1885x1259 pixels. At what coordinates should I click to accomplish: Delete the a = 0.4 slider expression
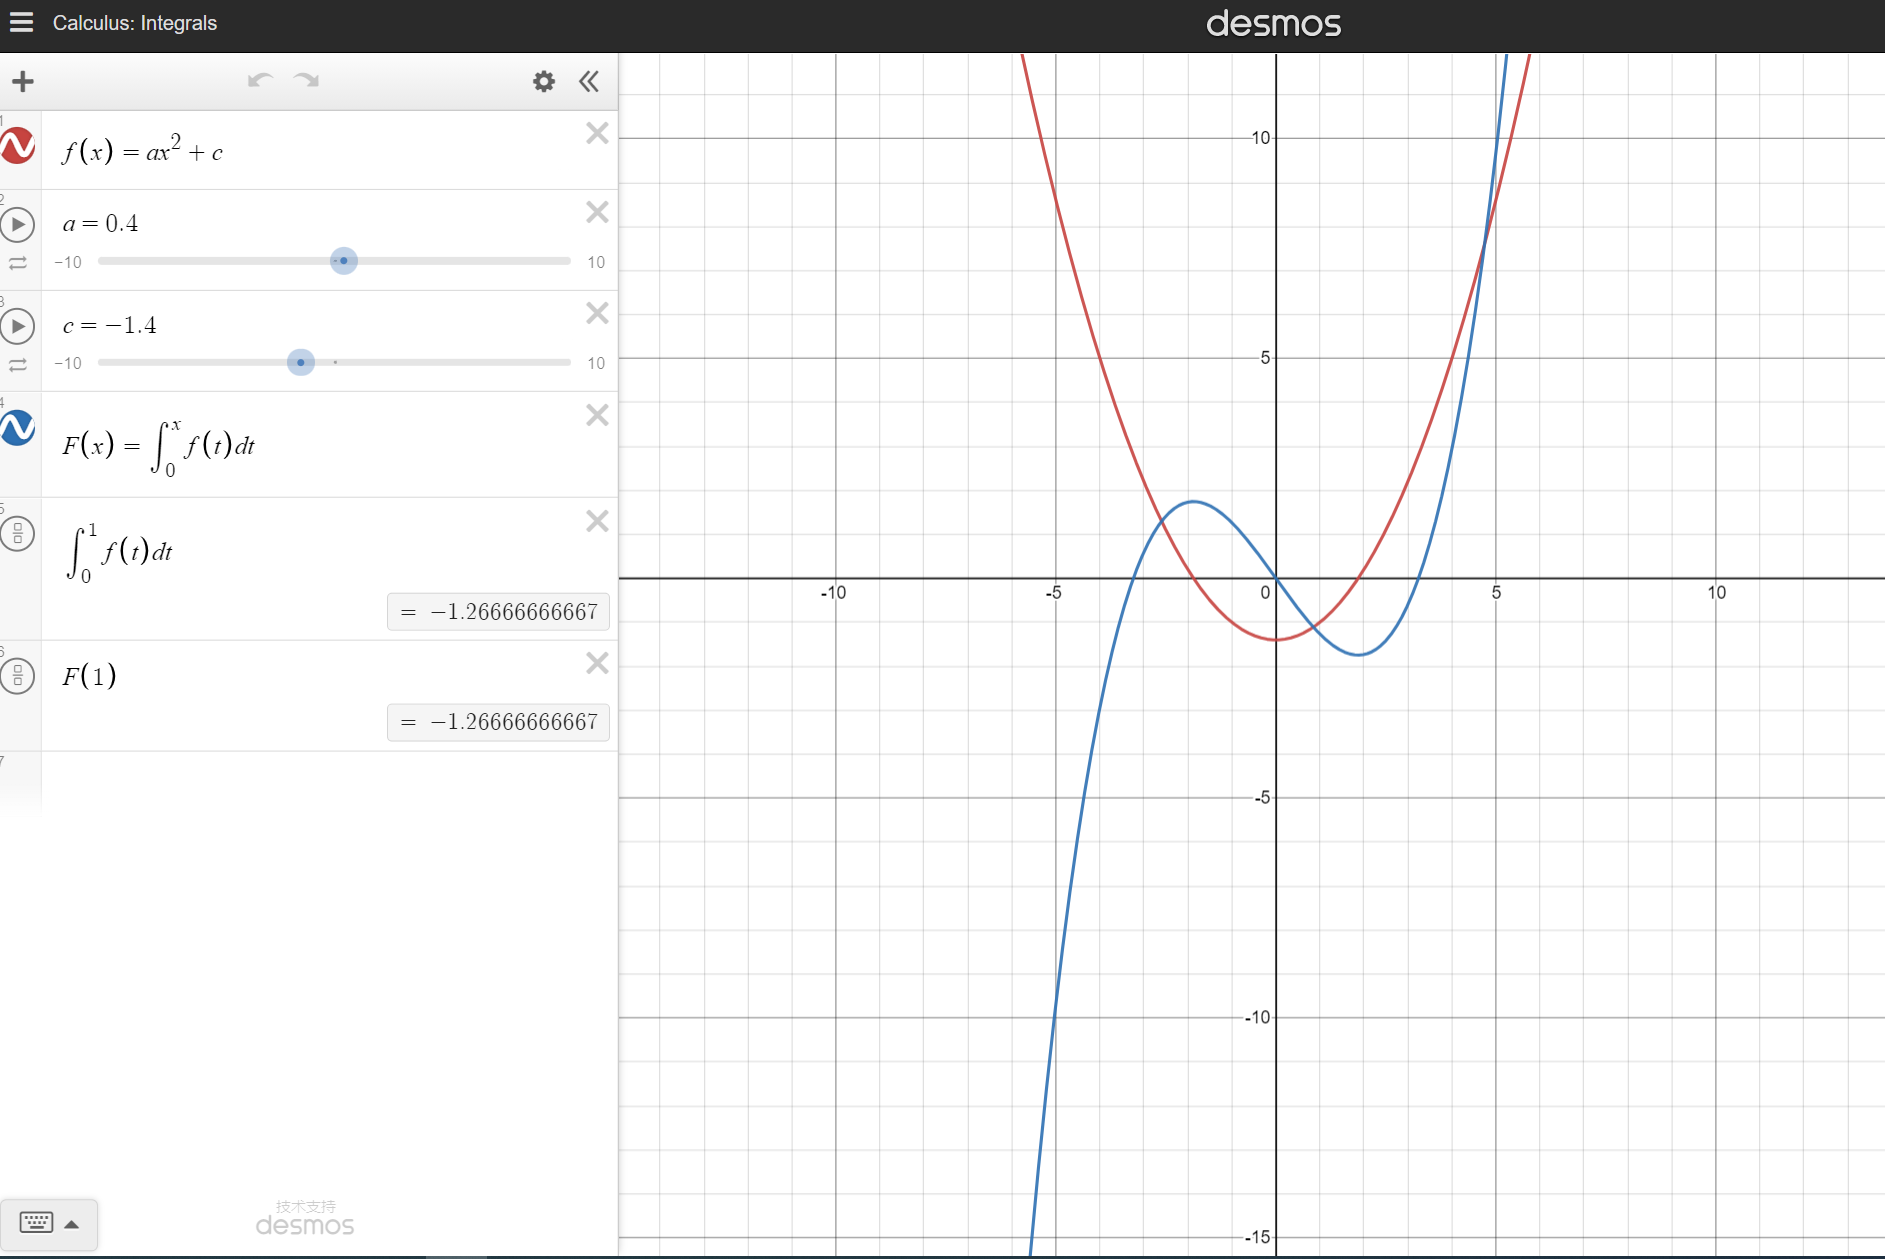tap(597, 212)
